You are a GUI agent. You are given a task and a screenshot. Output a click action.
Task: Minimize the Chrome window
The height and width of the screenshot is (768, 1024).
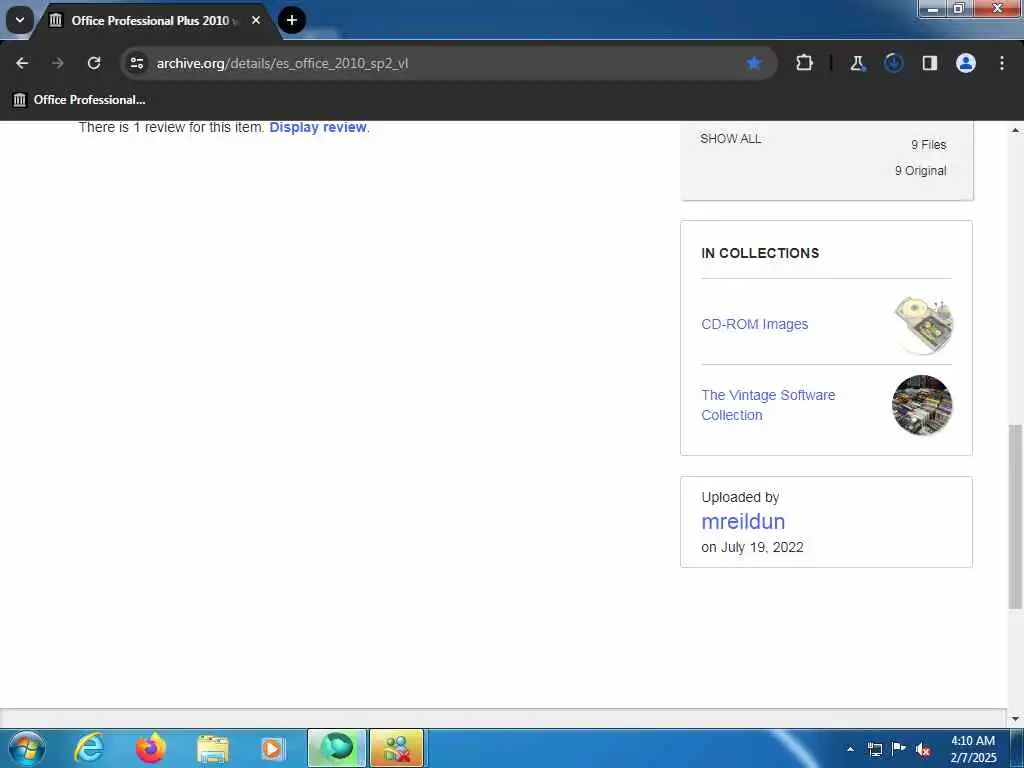tap(933, 8)
